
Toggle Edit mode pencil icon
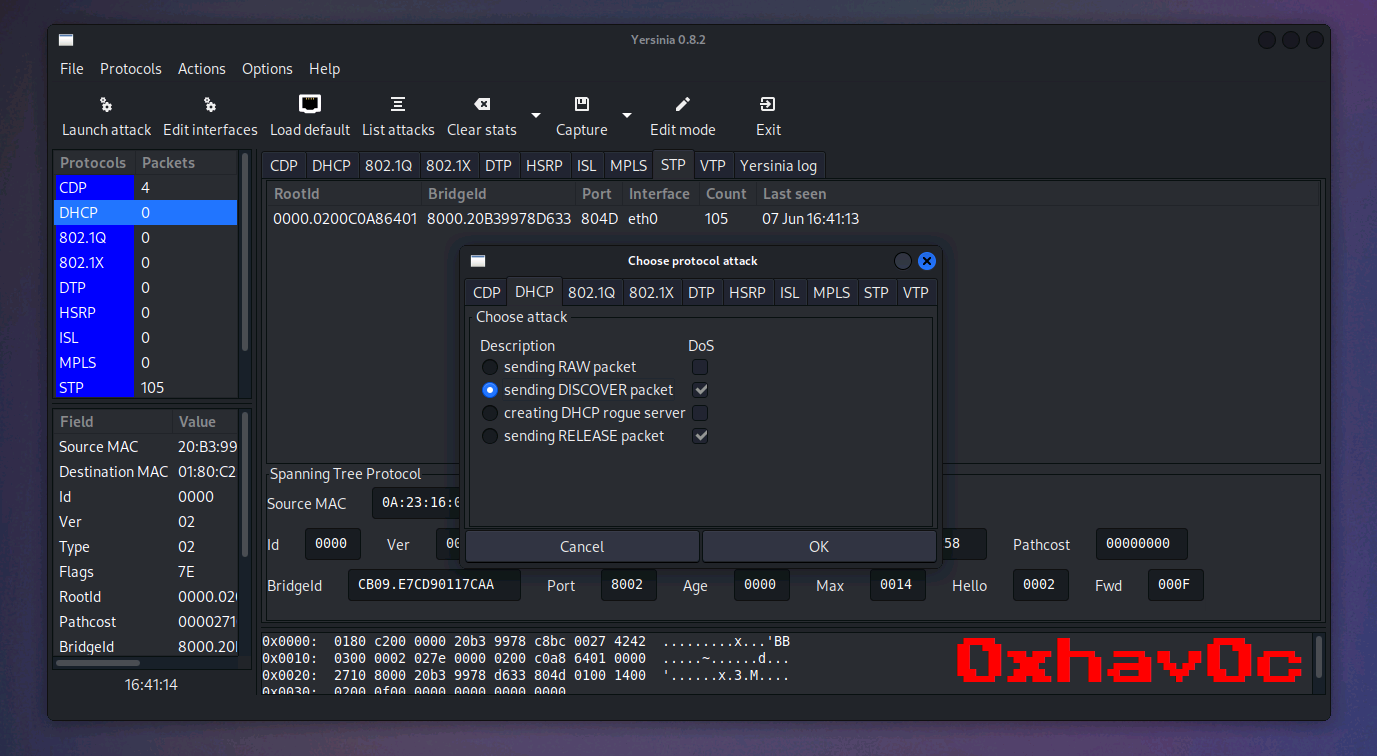[x=683, y=105]
